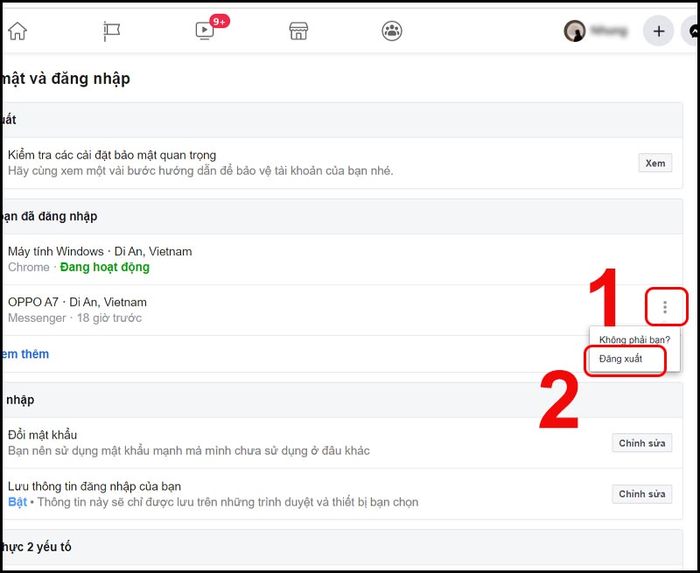The width and height of the screenshot is (700, 573).
Task: Click the plus Create button
Action: pyautogui.click(x=658, y=31)
